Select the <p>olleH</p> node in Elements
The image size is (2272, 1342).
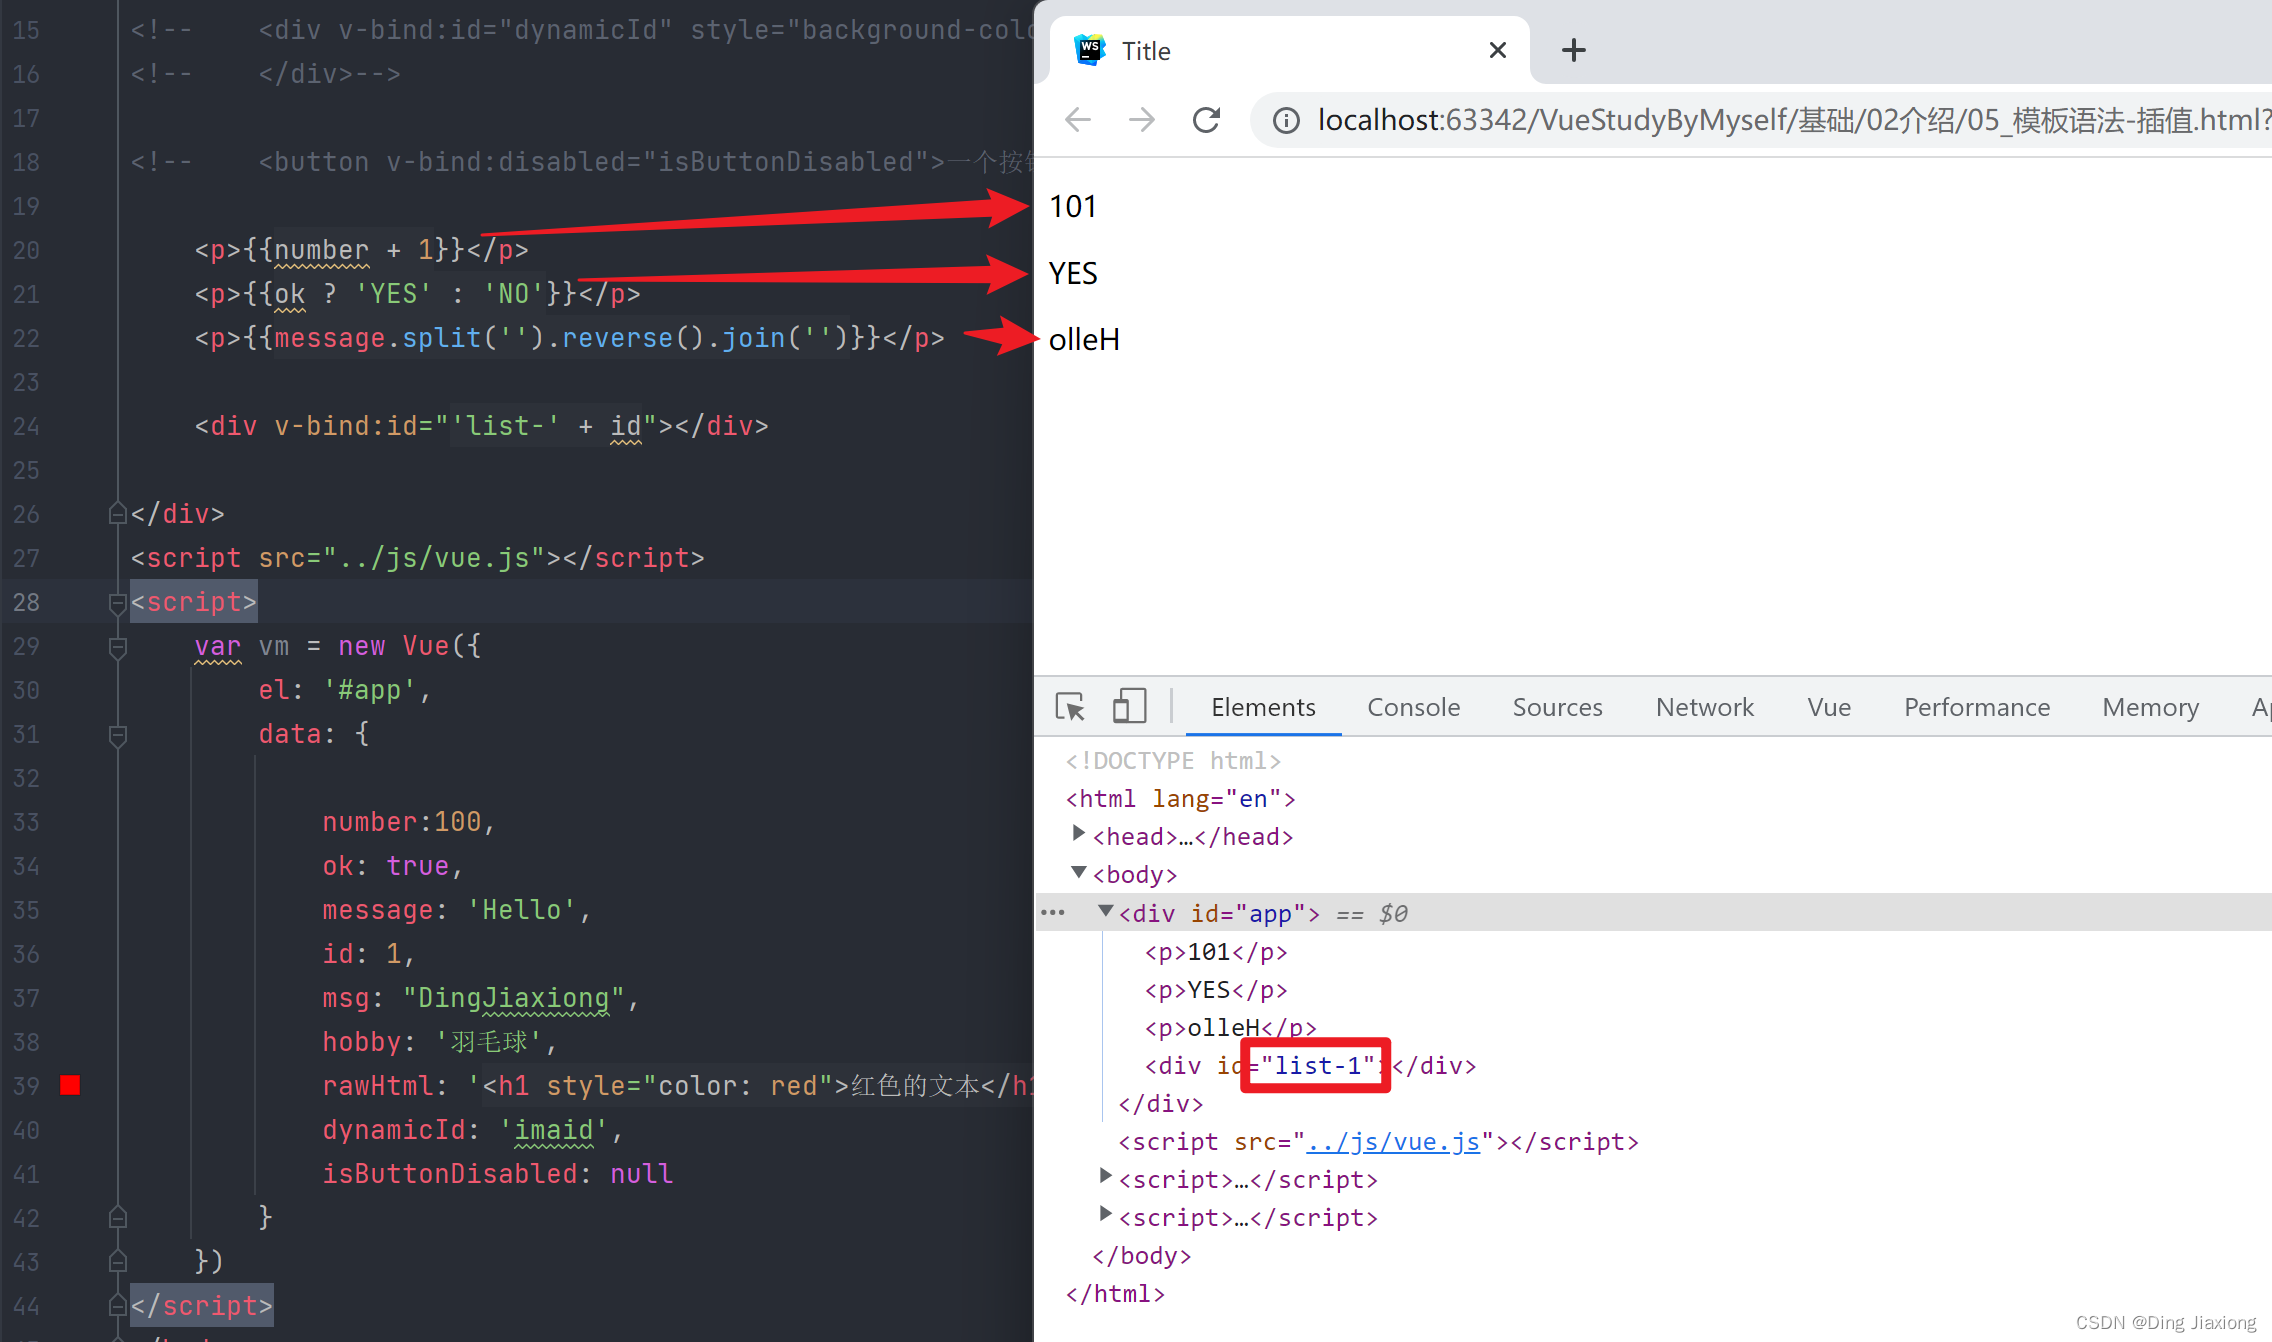pos(1230,1028)
